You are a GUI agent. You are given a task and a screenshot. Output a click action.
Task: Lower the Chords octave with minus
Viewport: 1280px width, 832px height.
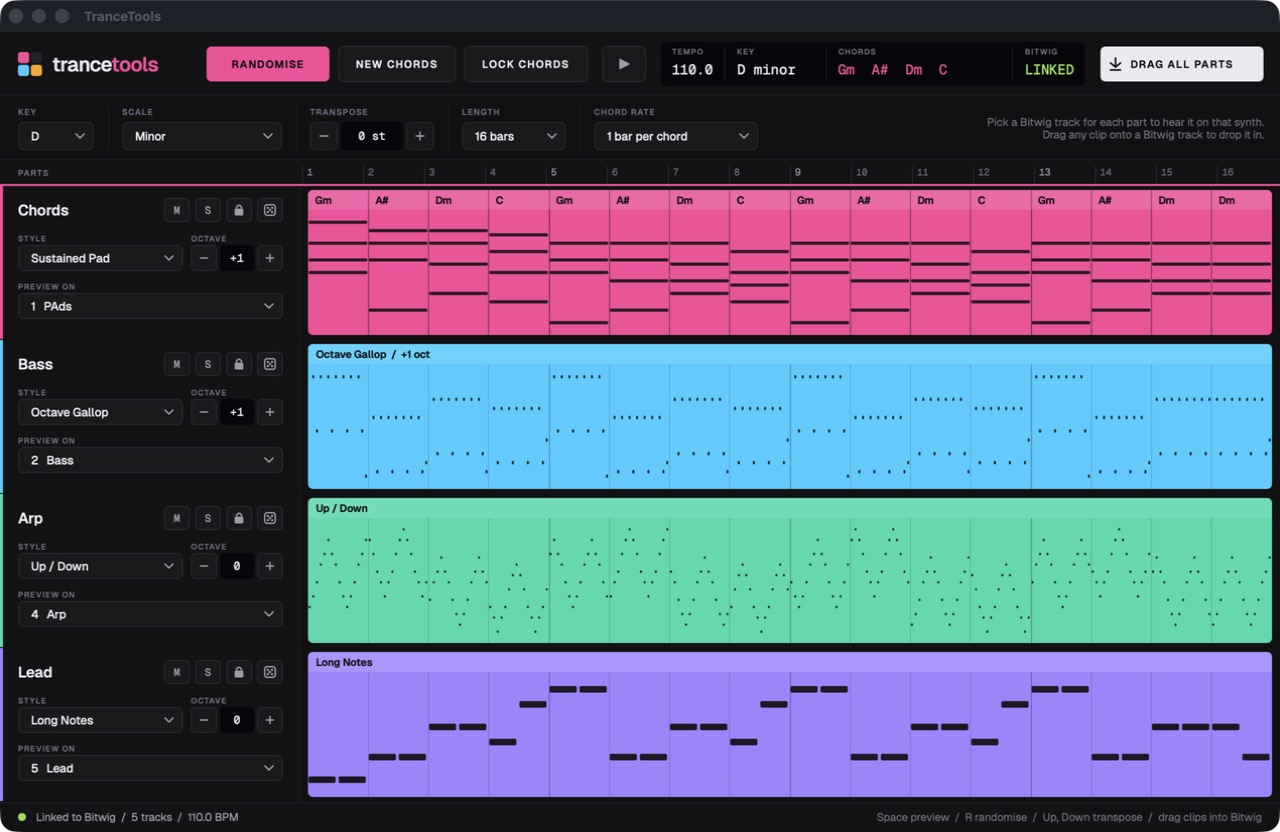tap(204, 258)
